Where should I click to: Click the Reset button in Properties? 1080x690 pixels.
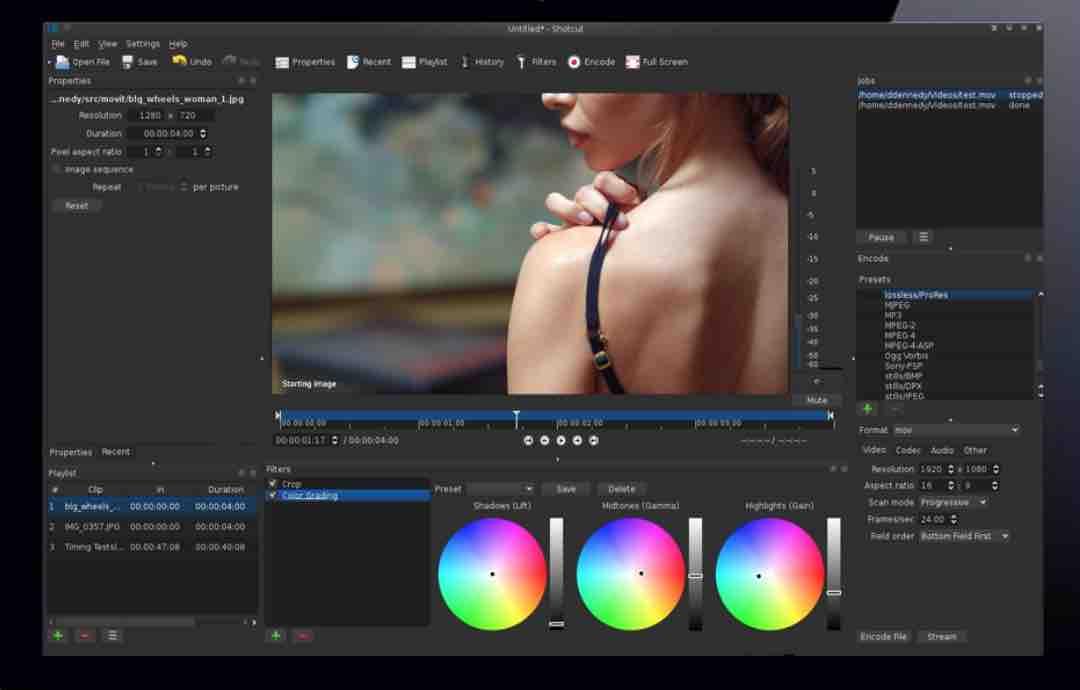coord(76,205)
